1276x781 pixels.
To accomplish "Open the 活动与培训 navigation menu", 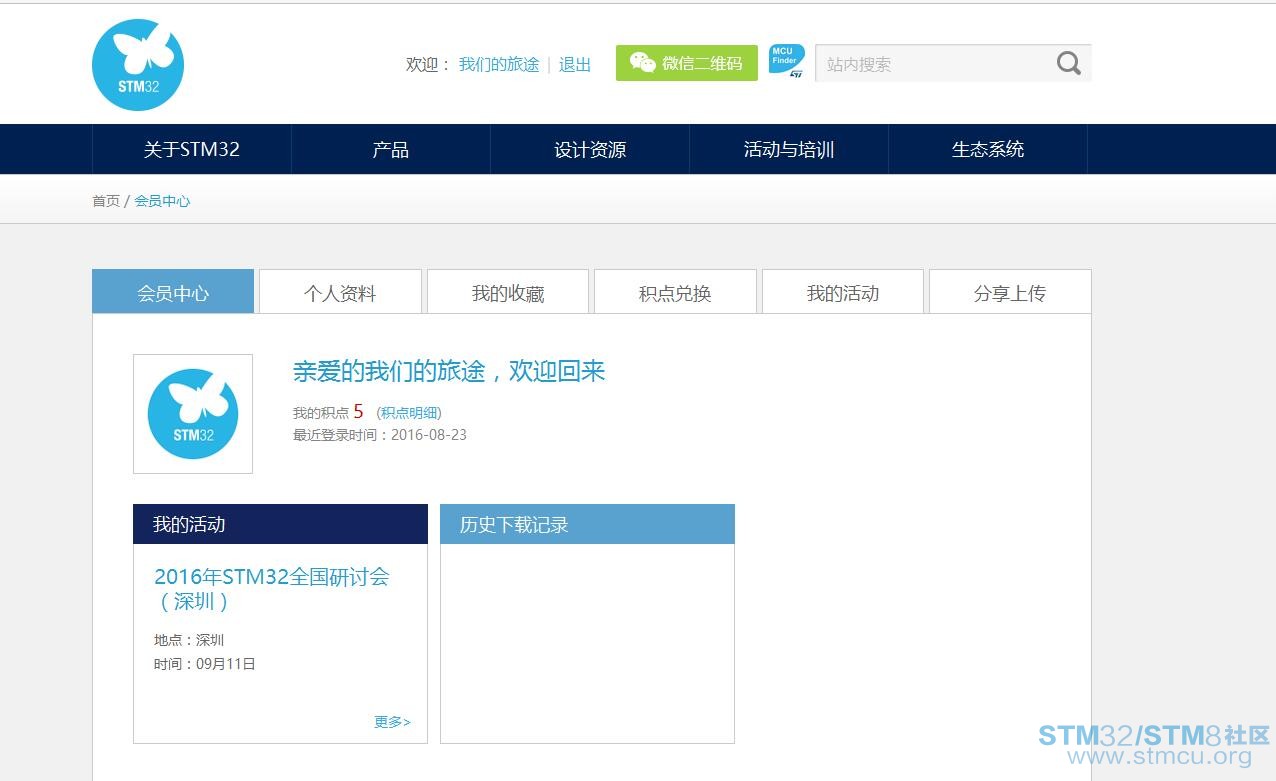I will click(x=789, y=149).
